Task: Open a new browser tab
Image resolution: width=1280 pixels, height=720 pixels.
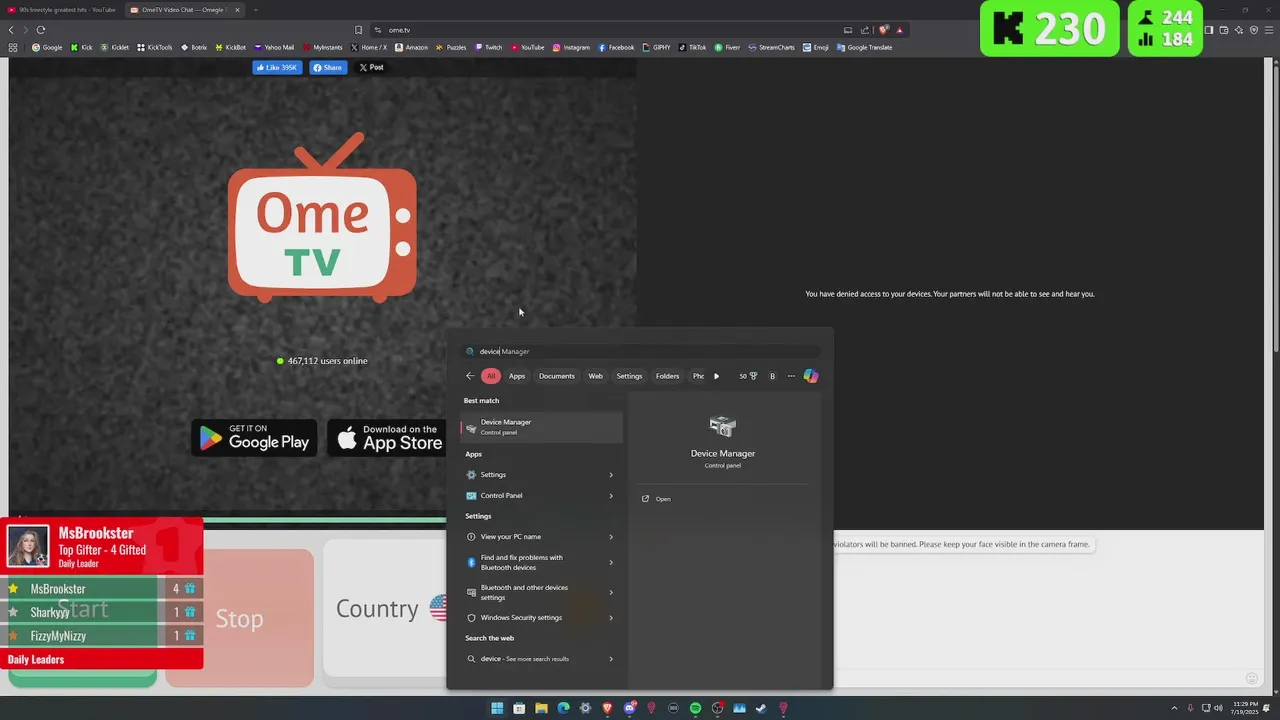Action: pos(255,10)
